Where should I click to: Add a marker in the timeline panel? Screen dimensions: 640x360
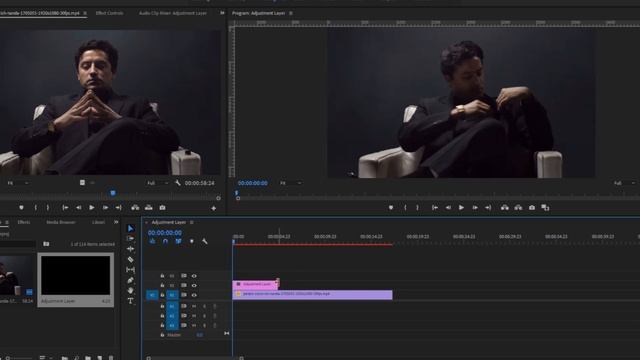point(192,241)
